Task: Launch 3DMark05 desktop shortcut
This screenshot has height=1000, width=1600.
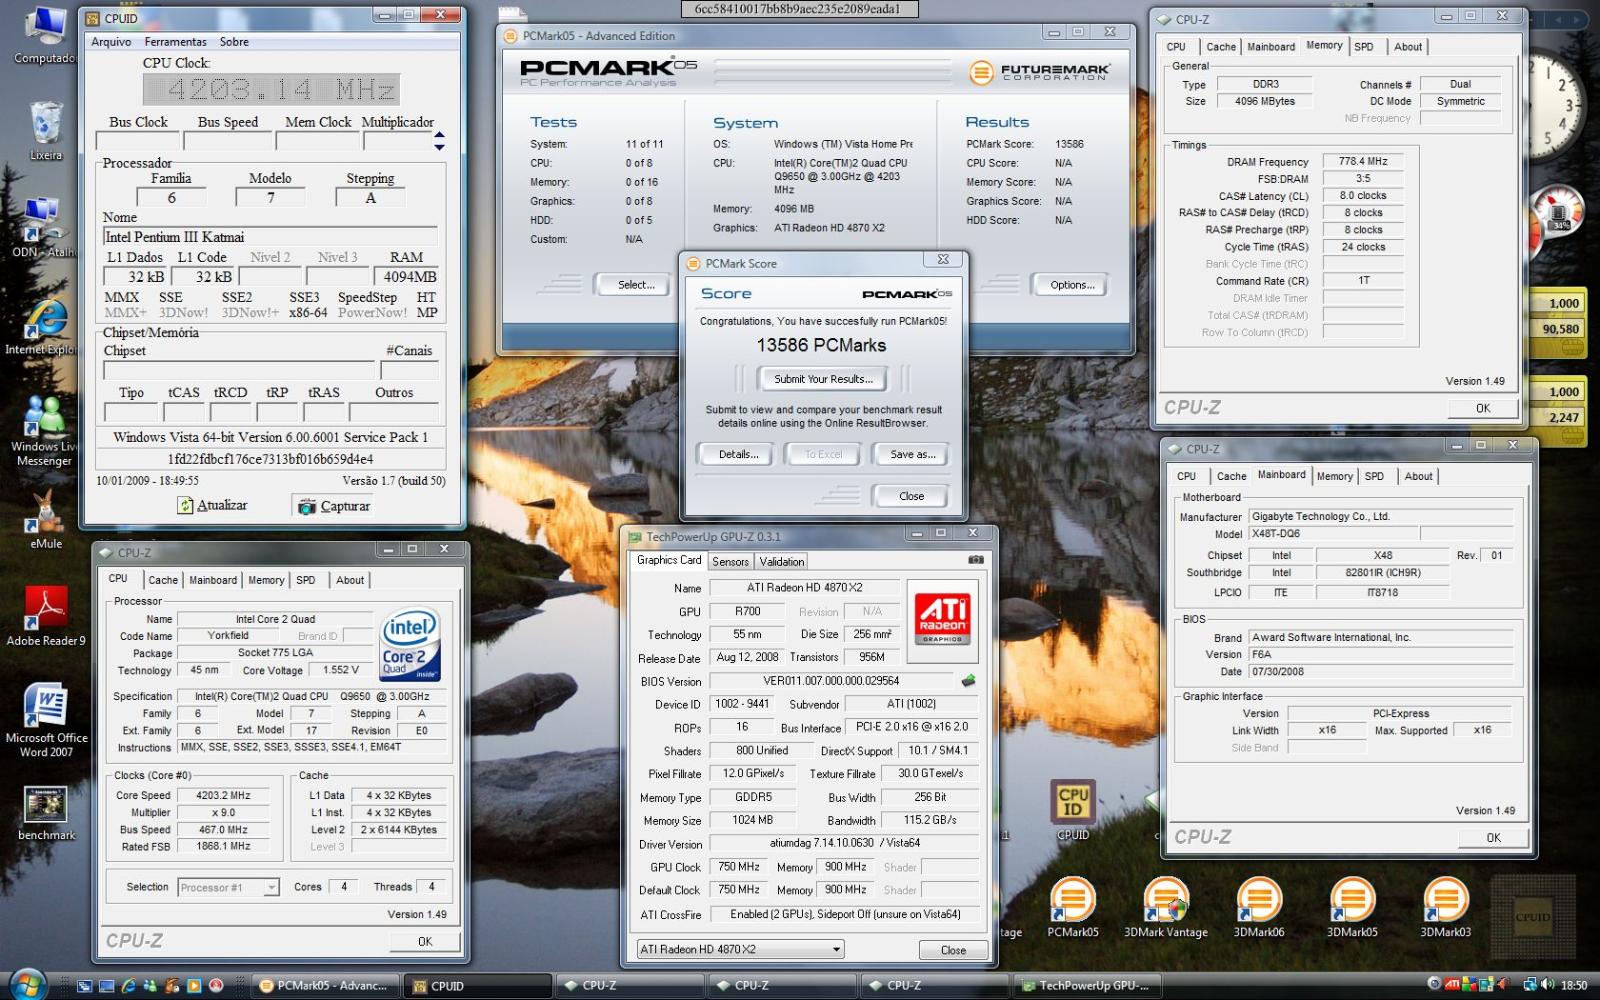Action: point(1352,907)
